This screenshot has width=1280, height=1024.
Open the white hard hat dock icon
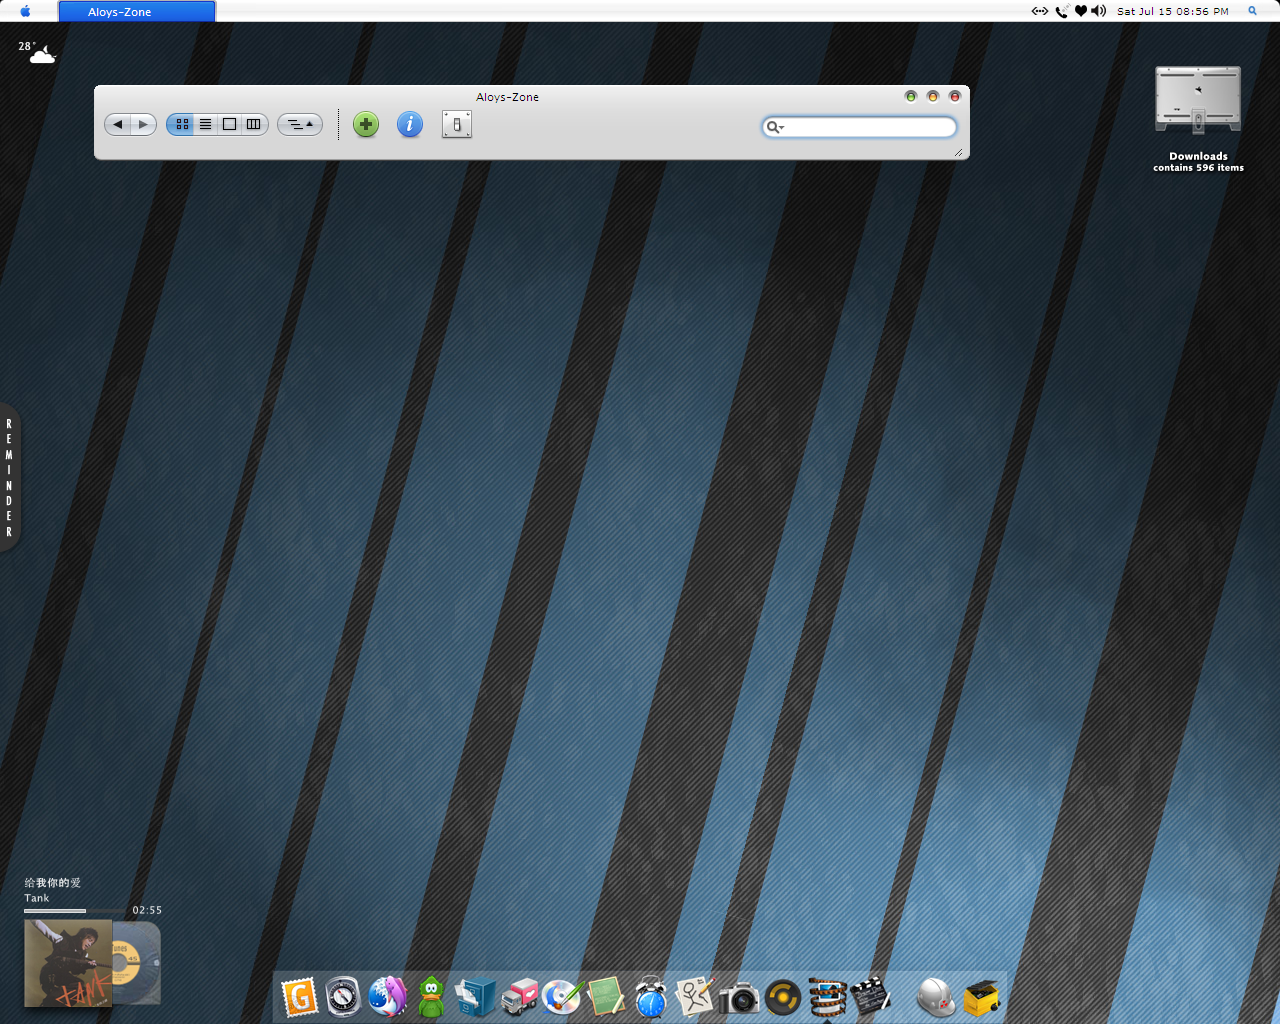pyautogui.click(x=936, y=997)
